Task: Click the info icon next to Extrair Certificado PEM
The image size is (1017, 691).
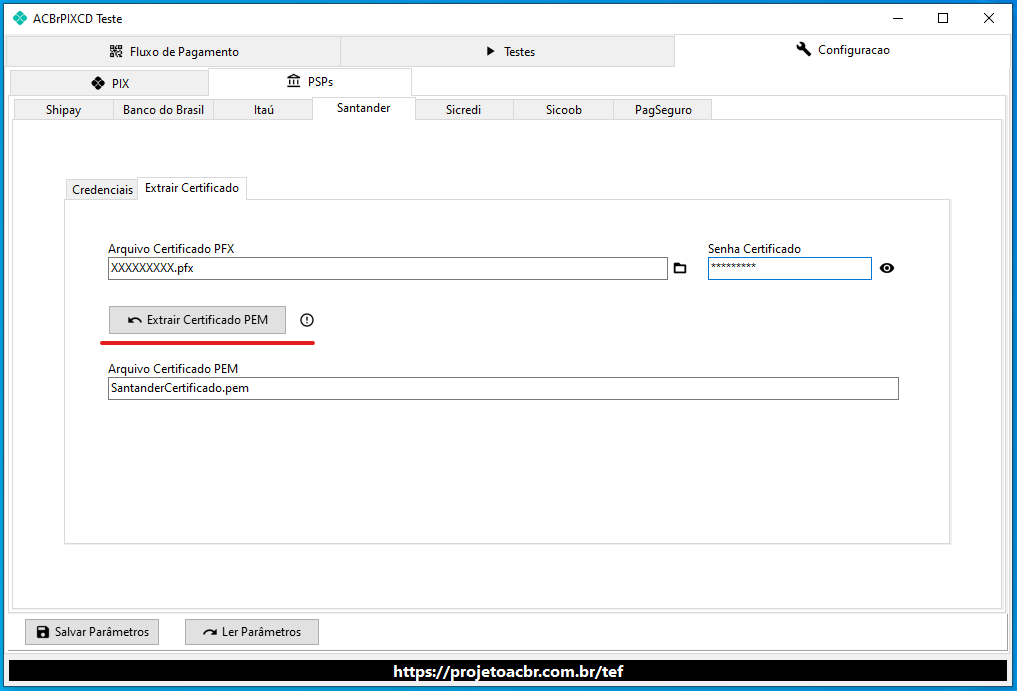Action: tap(307, 320)
